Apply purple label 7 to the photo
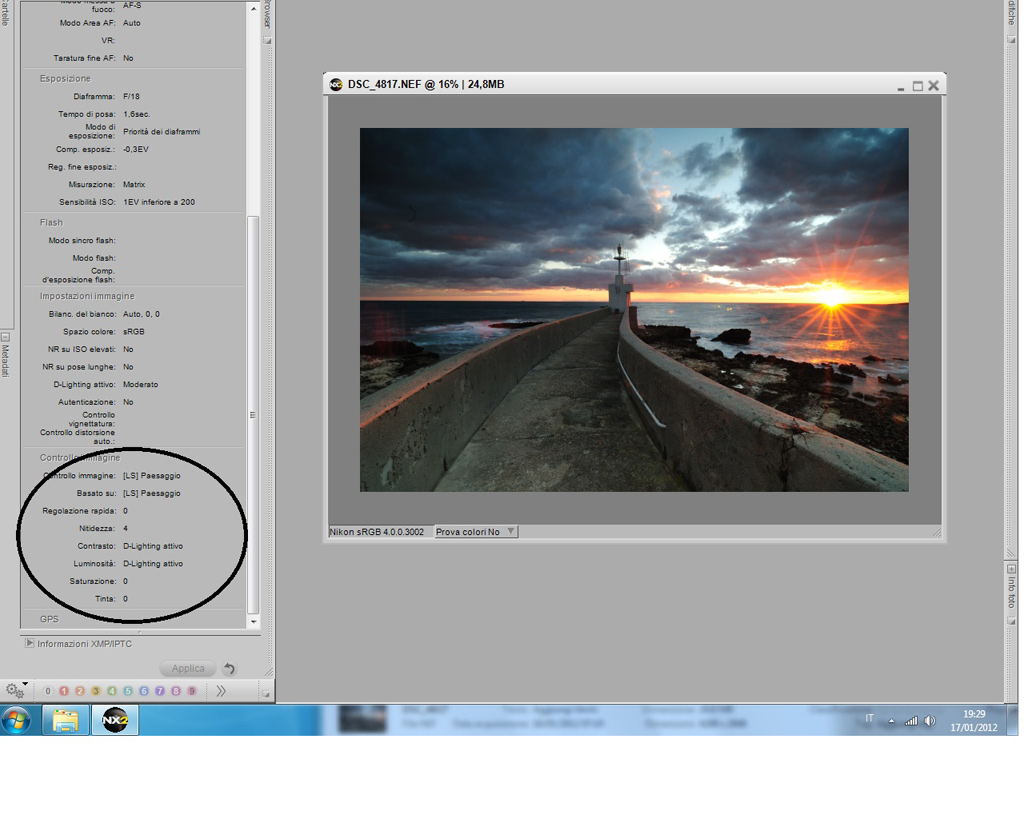1024x819 pixels. click(x=160, y=691)
